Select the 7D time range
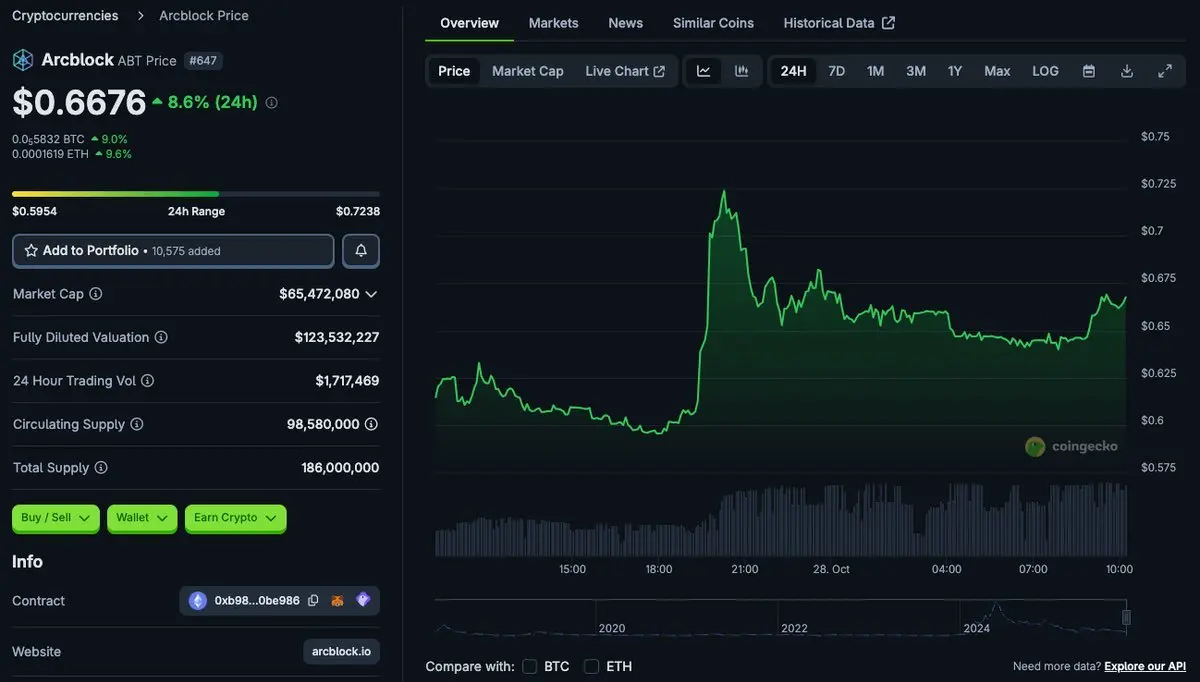 [x=837, y=71]
